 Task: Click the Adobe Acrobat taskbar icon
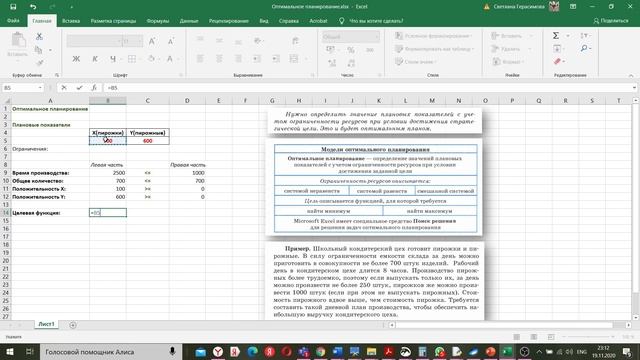(388, 351)
